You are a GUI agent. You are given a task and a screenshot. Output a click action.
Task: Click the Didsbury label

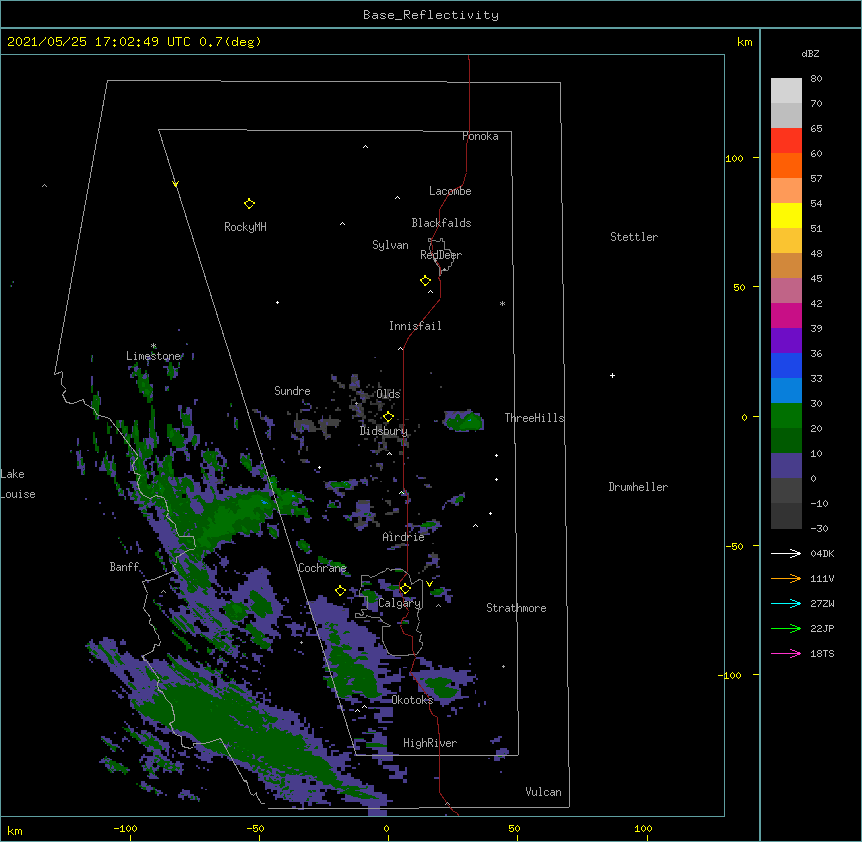[x=384, y=431]
